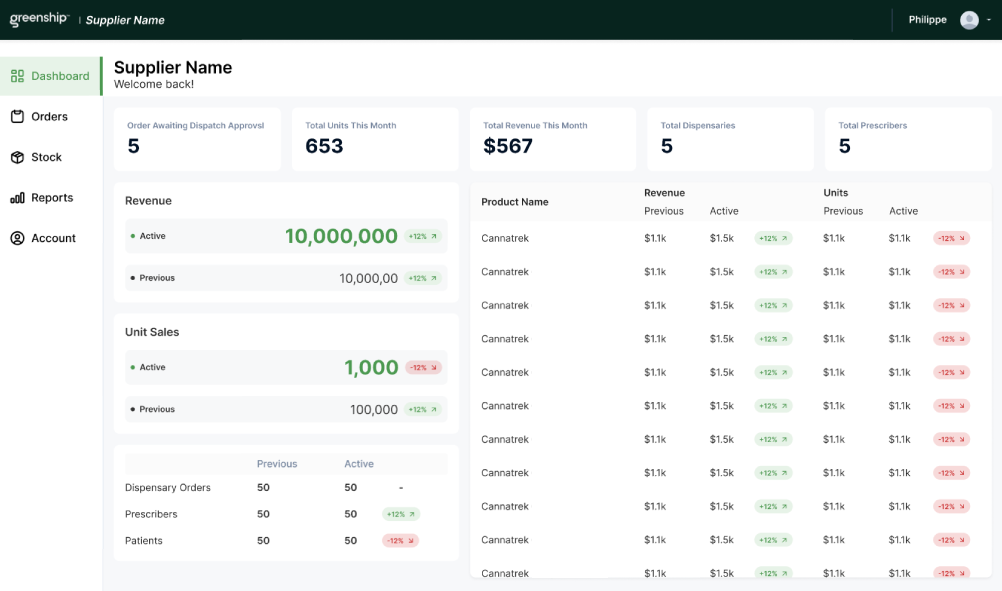Open the Order Awaiting Dispatch Approval card
This screenshot has height=591, width=1002.
[x=197, y=139]
